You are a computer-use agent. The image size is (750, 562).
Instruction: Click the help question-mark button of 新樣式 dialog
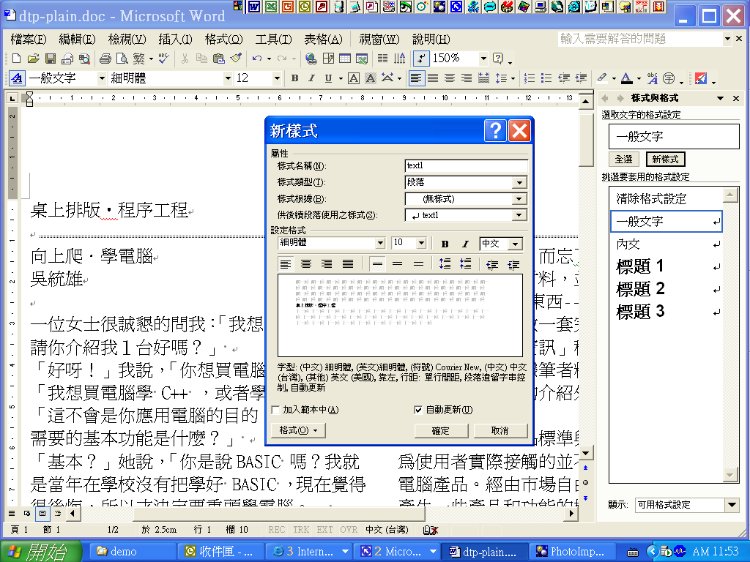[x=495, y=130]
